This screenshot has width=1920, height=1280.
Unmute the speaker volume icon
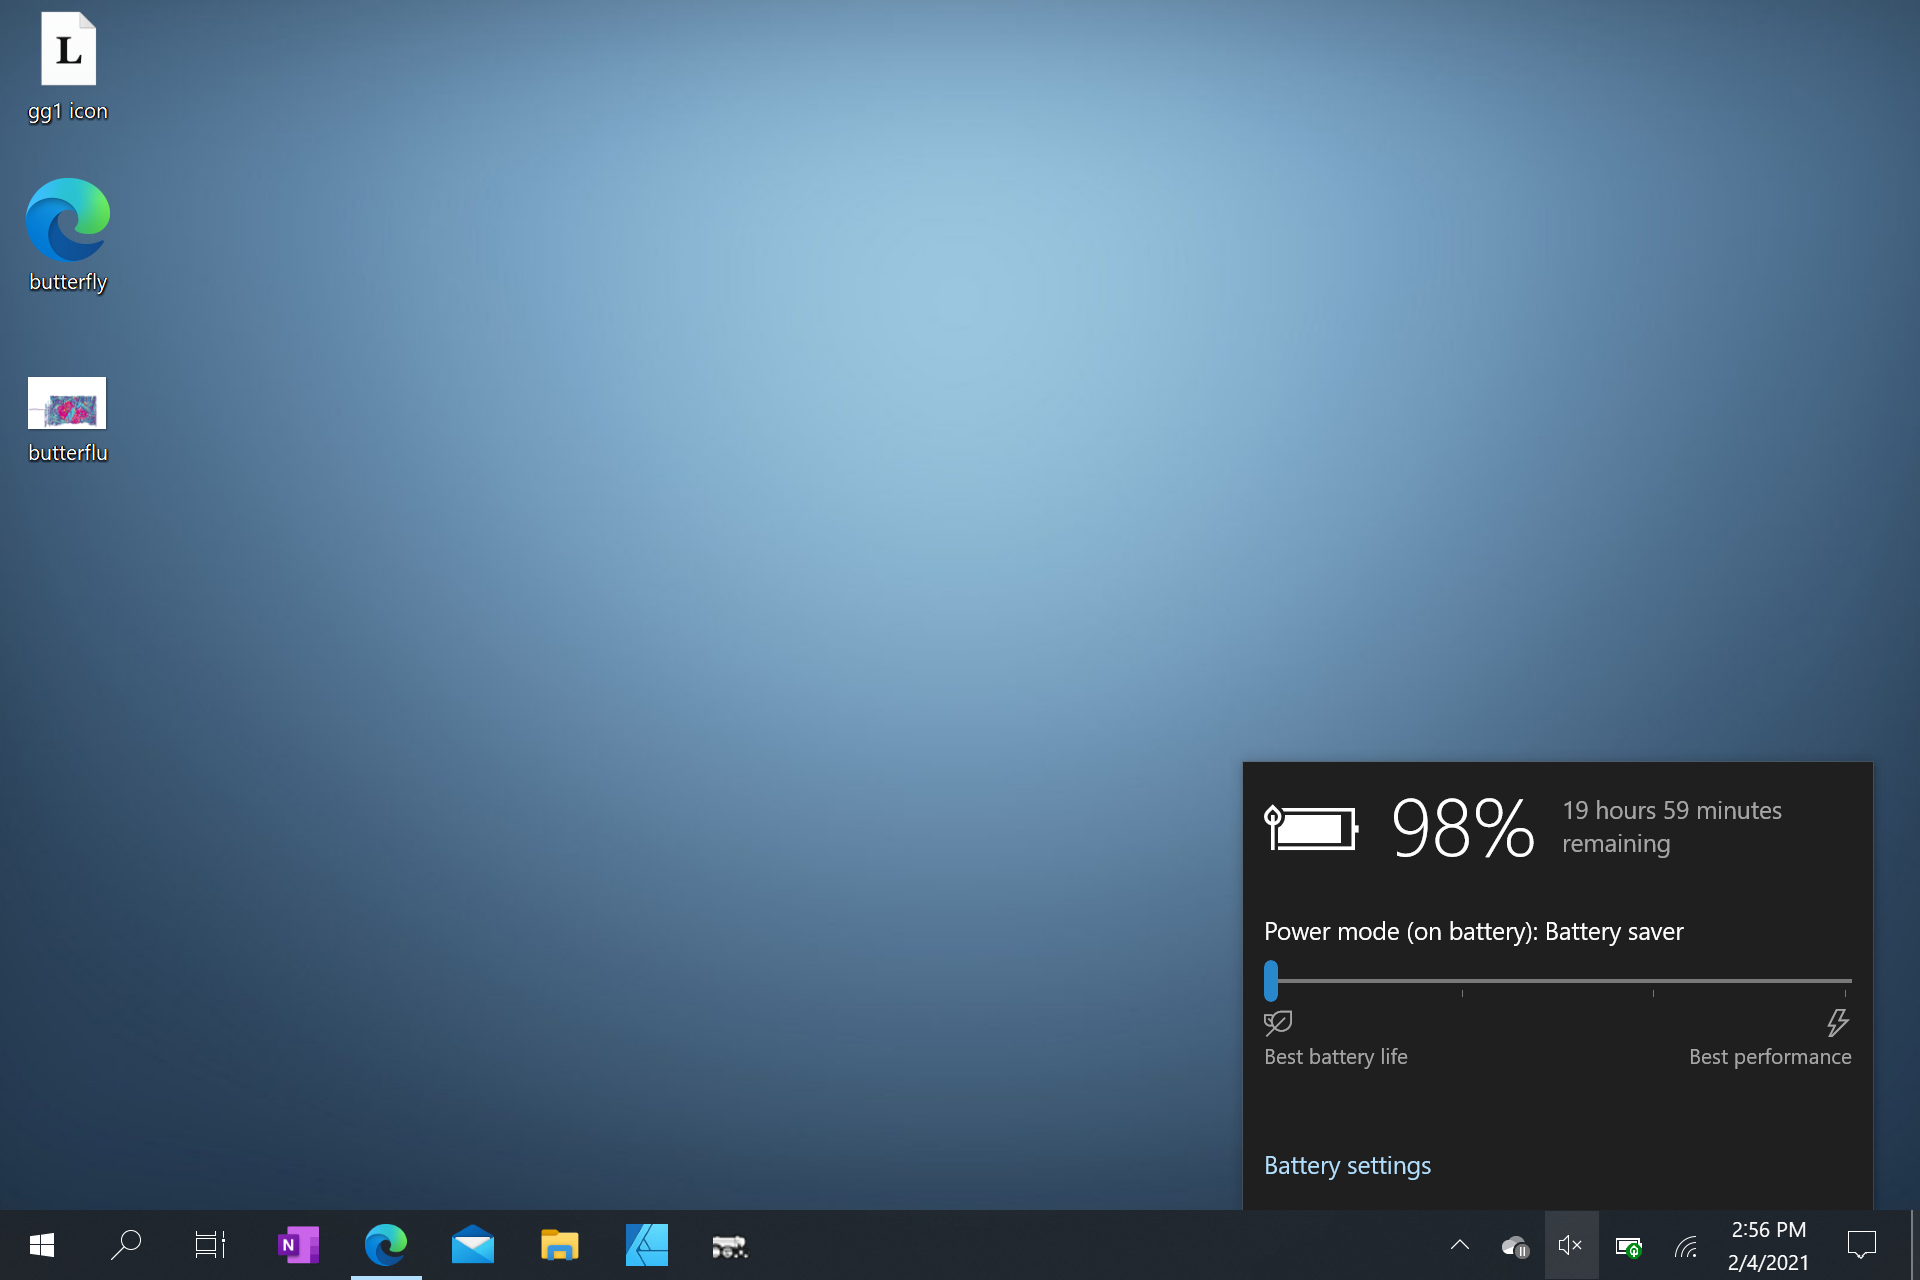coord(1570,1245)
